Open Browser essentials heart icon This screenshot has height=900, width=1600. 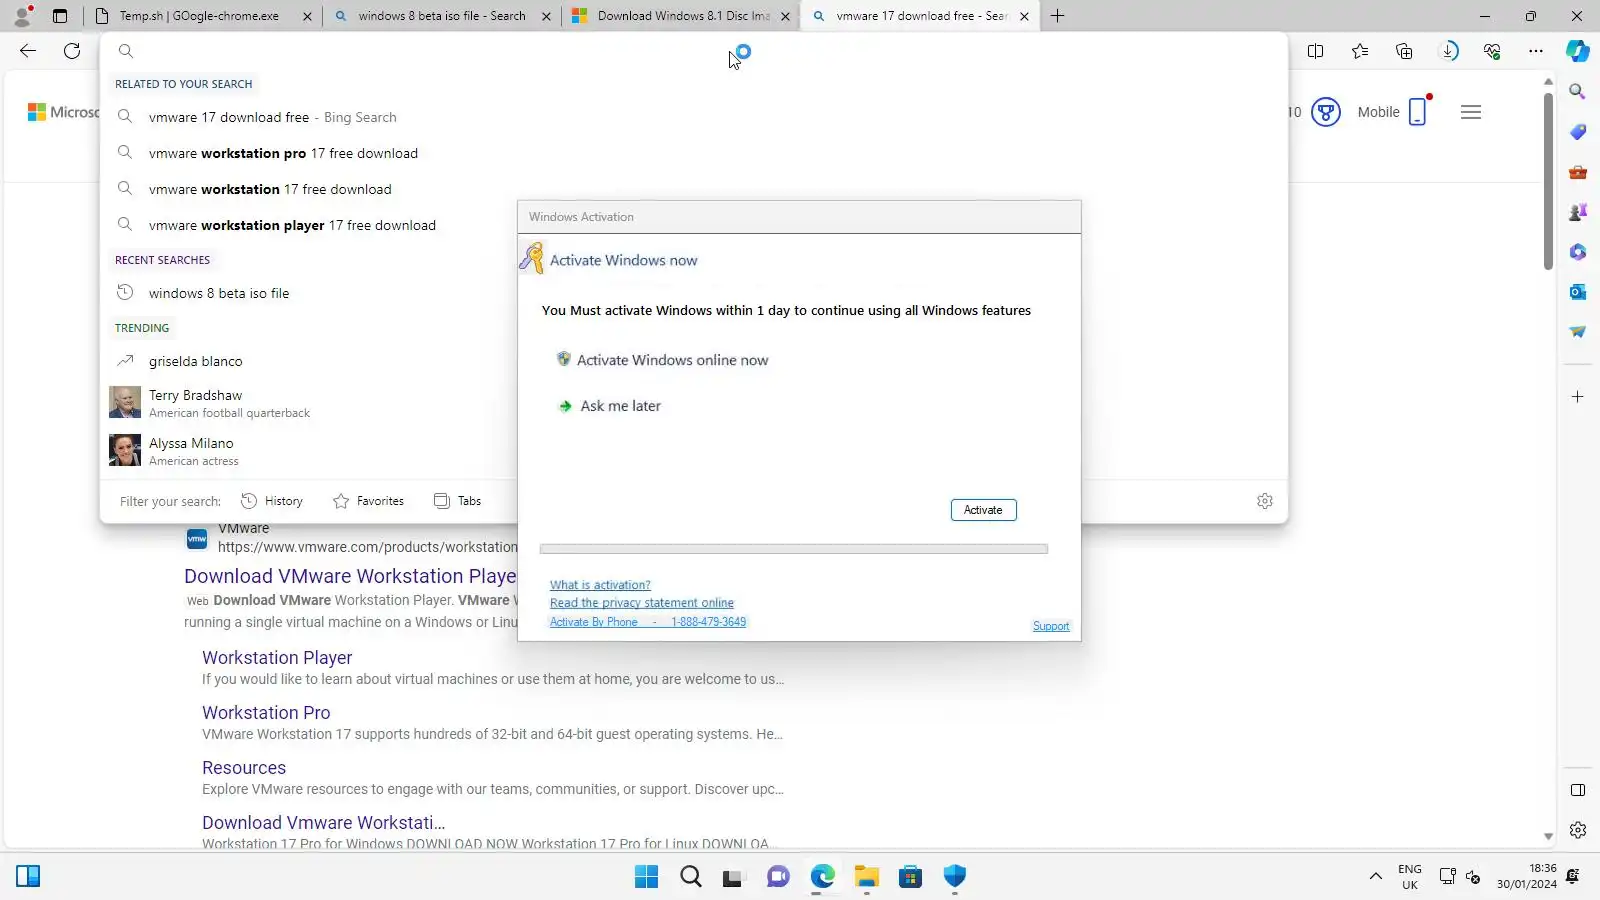(x=1492, y=51)
